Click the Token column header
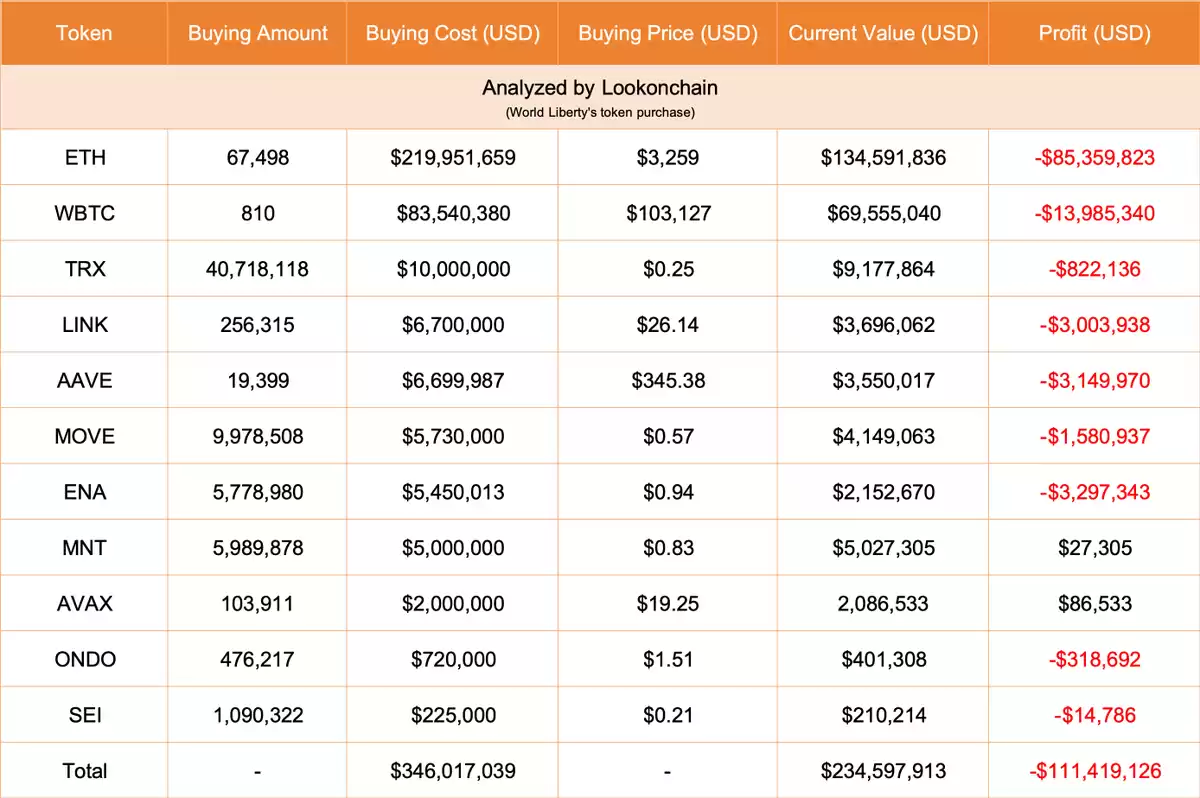Image resolution: width=1200 pixels, height=798 pixels. tap(84, 33)
